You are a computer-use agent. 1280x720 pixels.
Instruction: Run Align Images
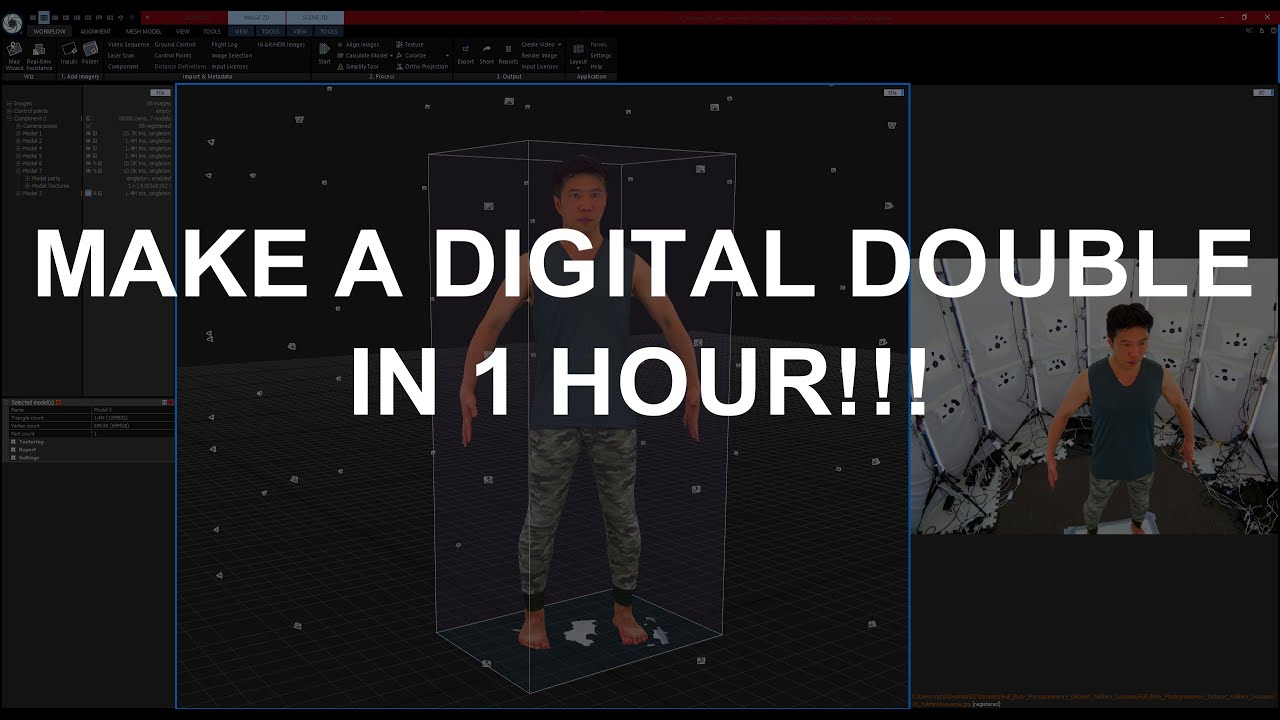coord(357,45)
